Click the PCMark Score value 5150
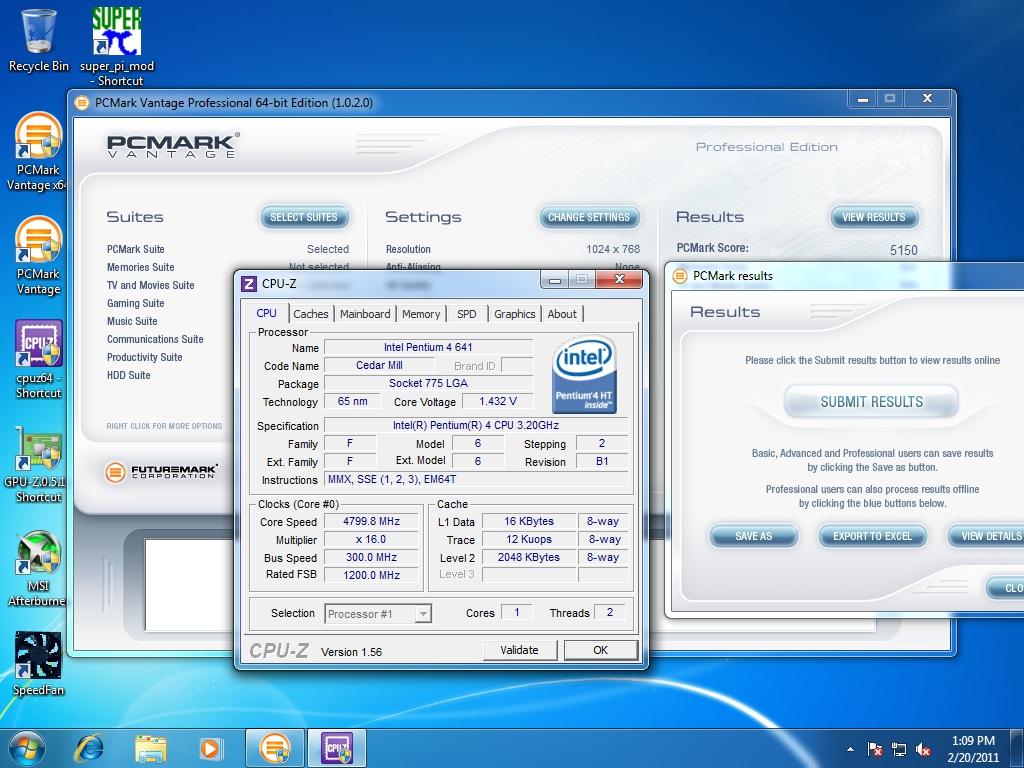The width and height of the screenshot is (1024, 768). [x=904, y=250]
